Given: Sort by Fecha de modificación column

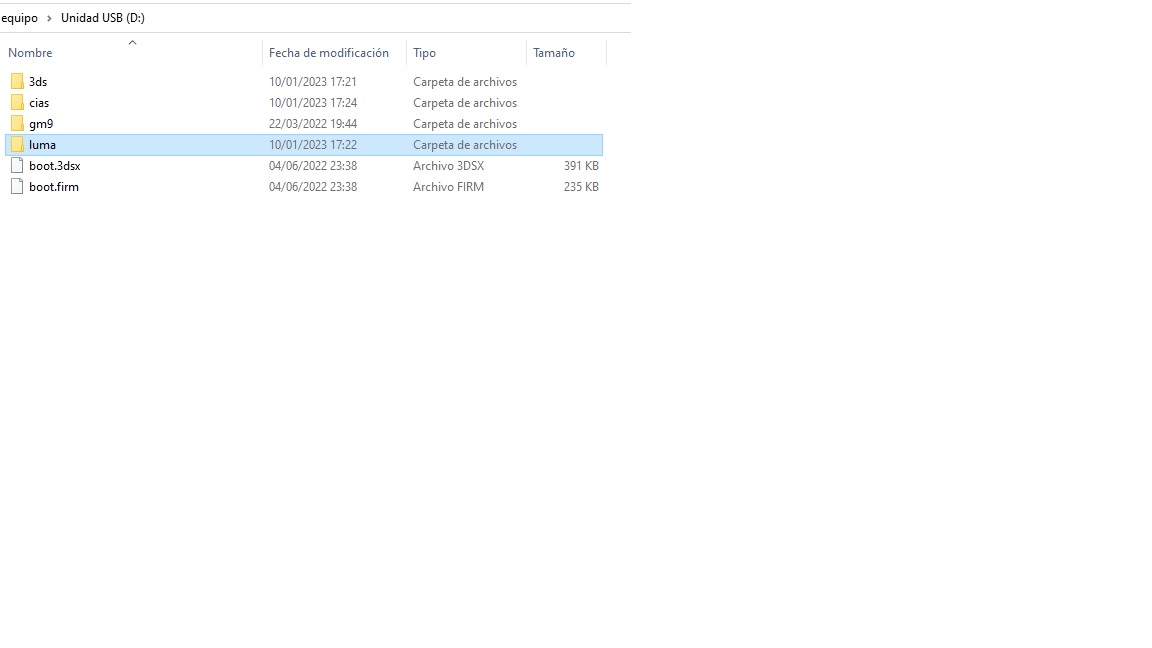Looking at the screenshot, I should pos(328,53).
